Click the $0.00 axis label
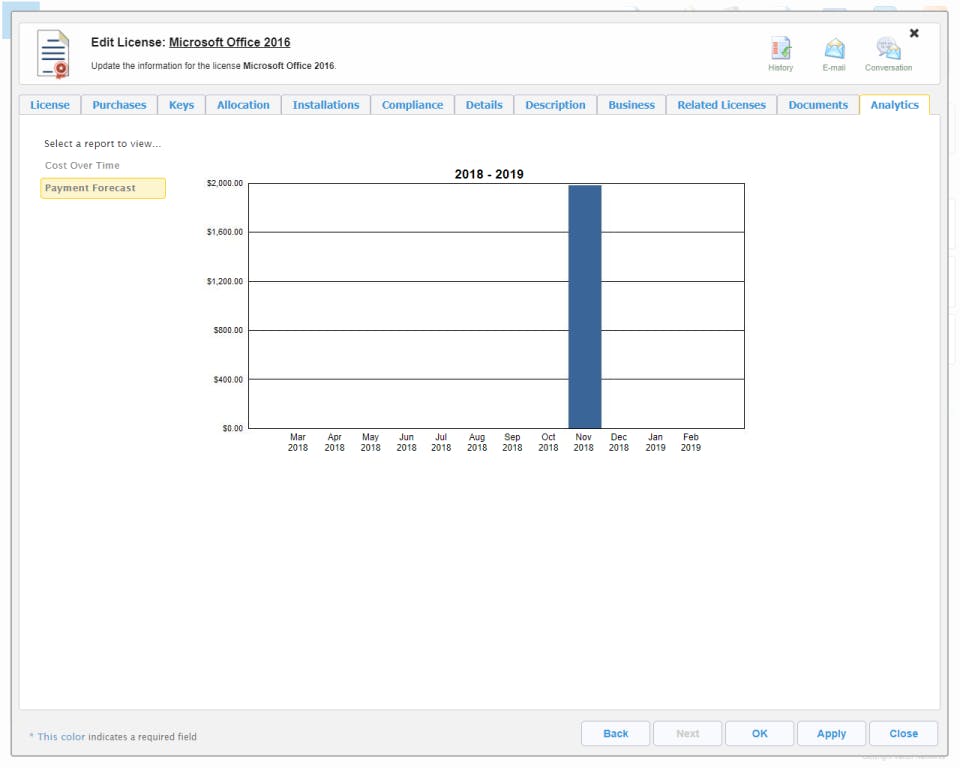This screenshot has height=768, width=960. pos(233,428)
